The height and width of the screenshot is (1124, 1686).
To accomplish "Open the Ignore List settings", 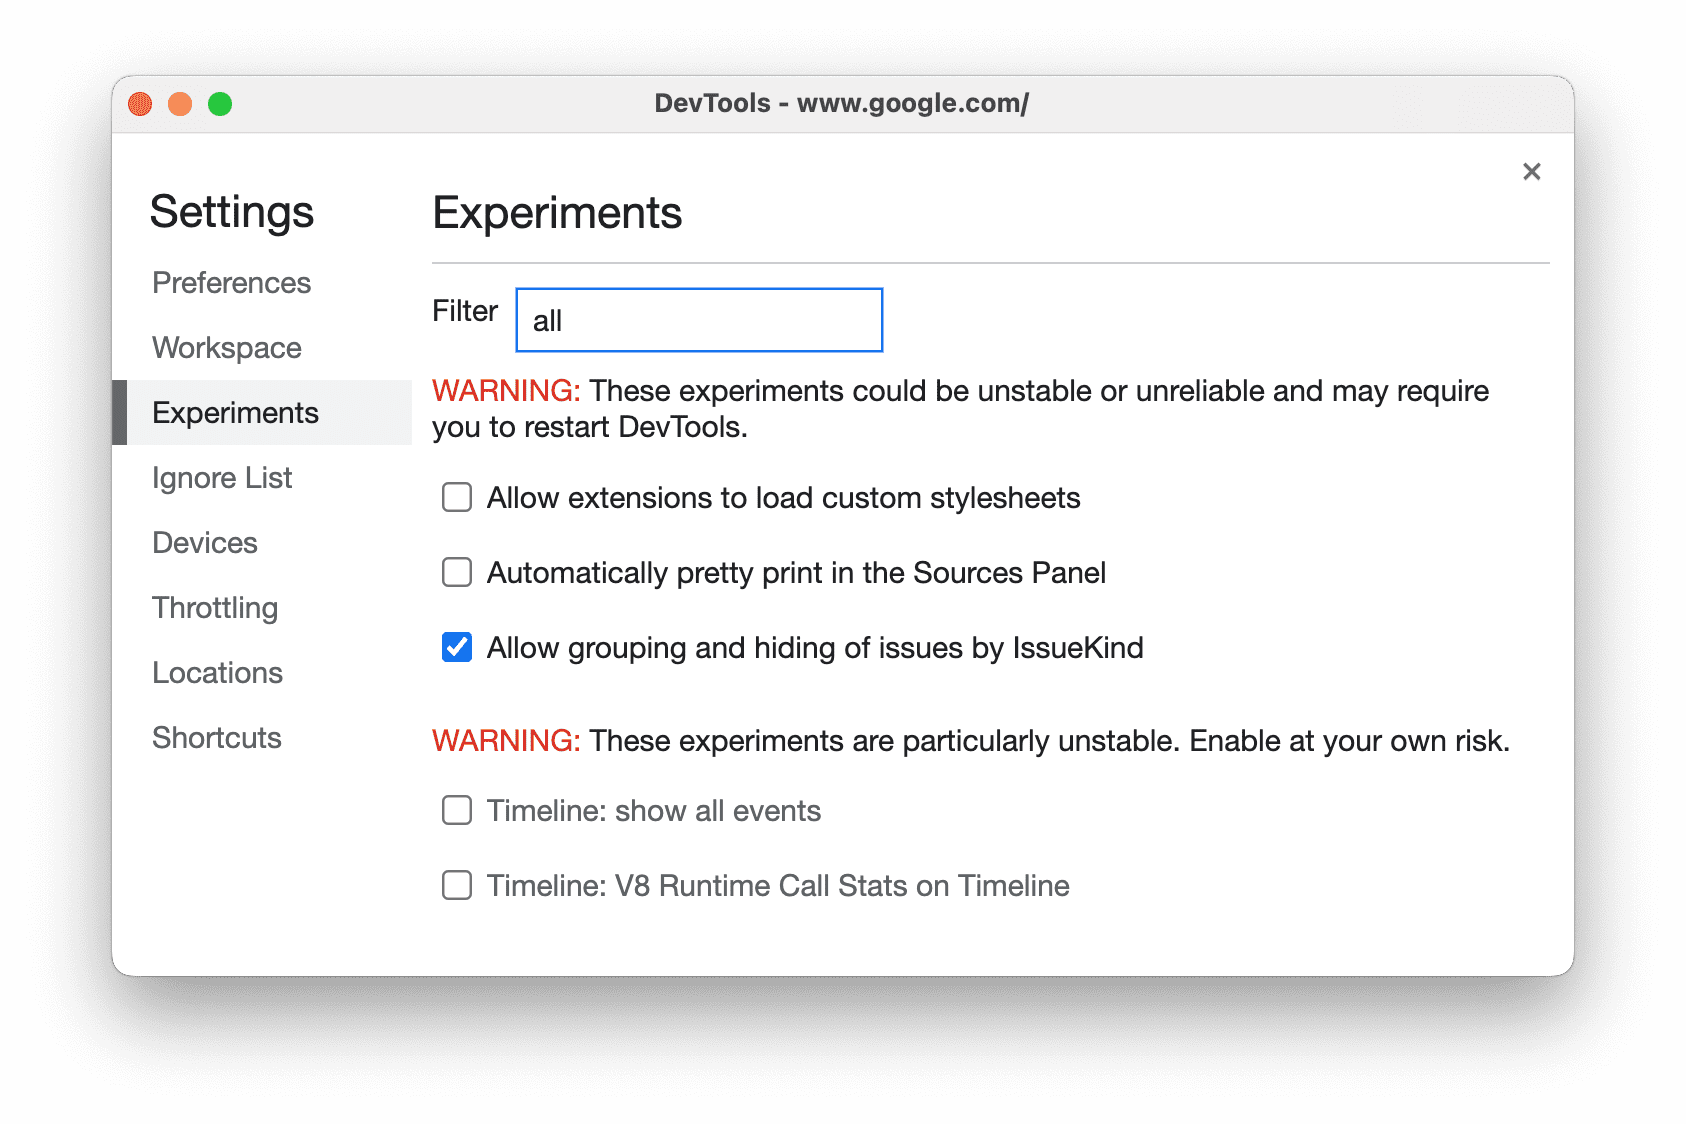I will (221, 478).
